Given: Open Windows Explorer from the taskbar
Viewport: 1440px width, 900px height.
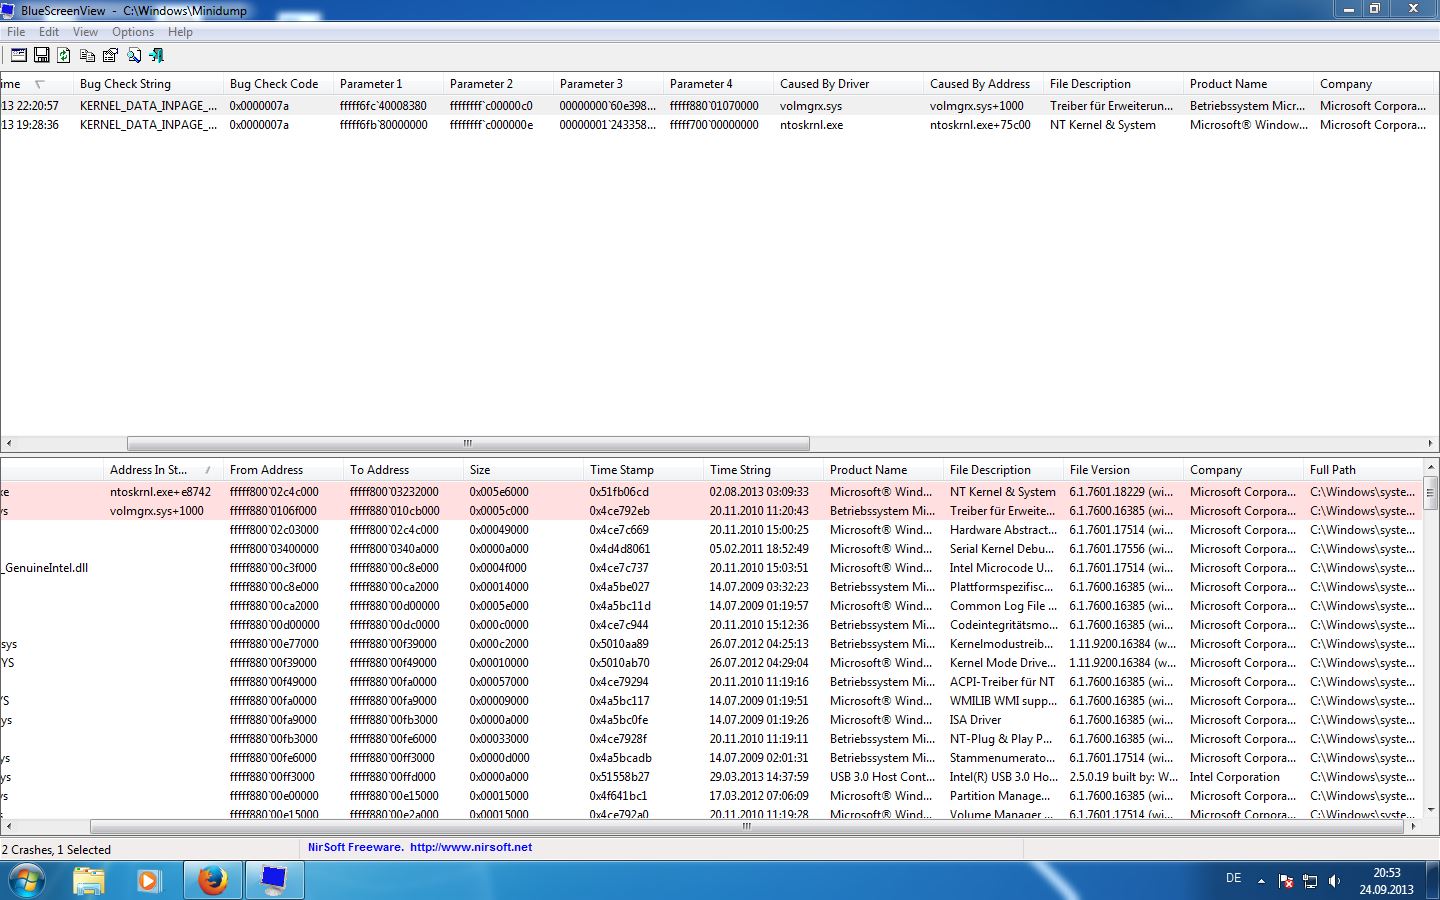Looking at the screenshot, I should 89,881.
